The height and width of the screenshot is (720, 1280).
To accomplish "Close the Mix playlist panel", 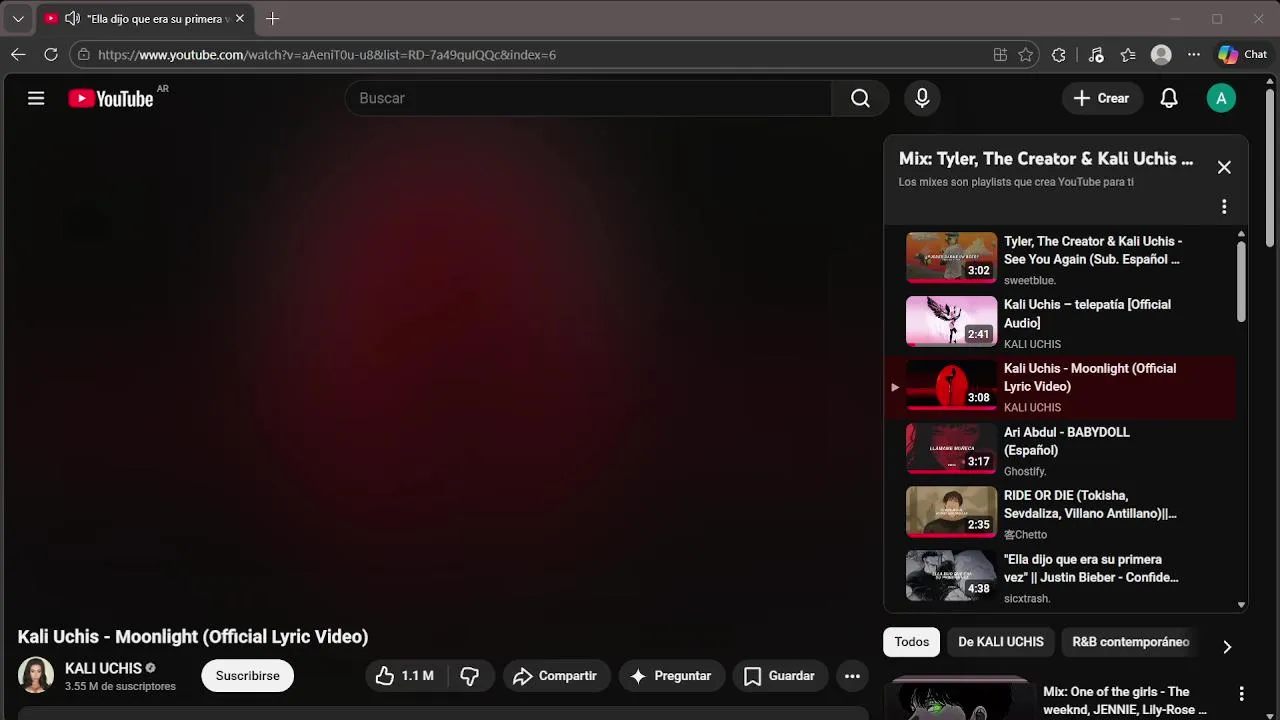I will pos(1224,167).
